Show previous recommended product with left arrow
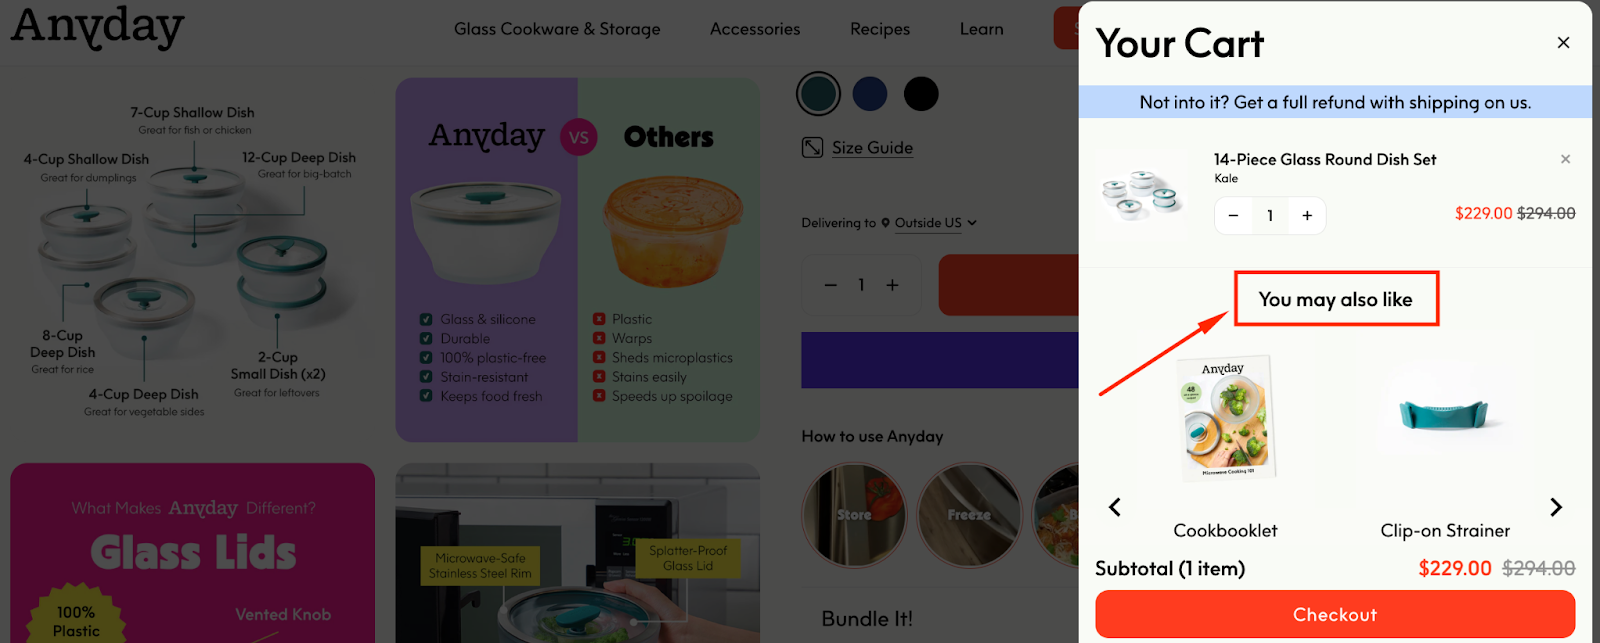1600x643 pixels. (x=1115, y=507)
